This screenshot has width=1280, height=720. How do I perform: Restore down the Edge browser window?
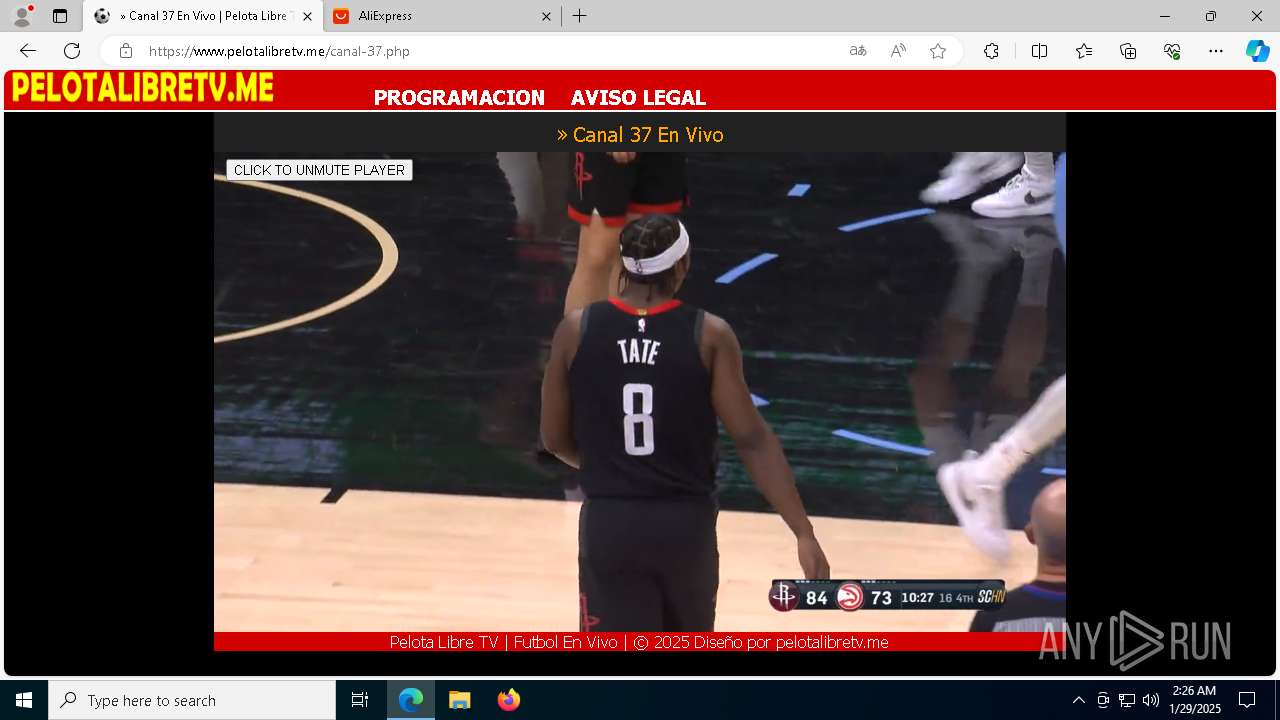(x=1211, y=16)
